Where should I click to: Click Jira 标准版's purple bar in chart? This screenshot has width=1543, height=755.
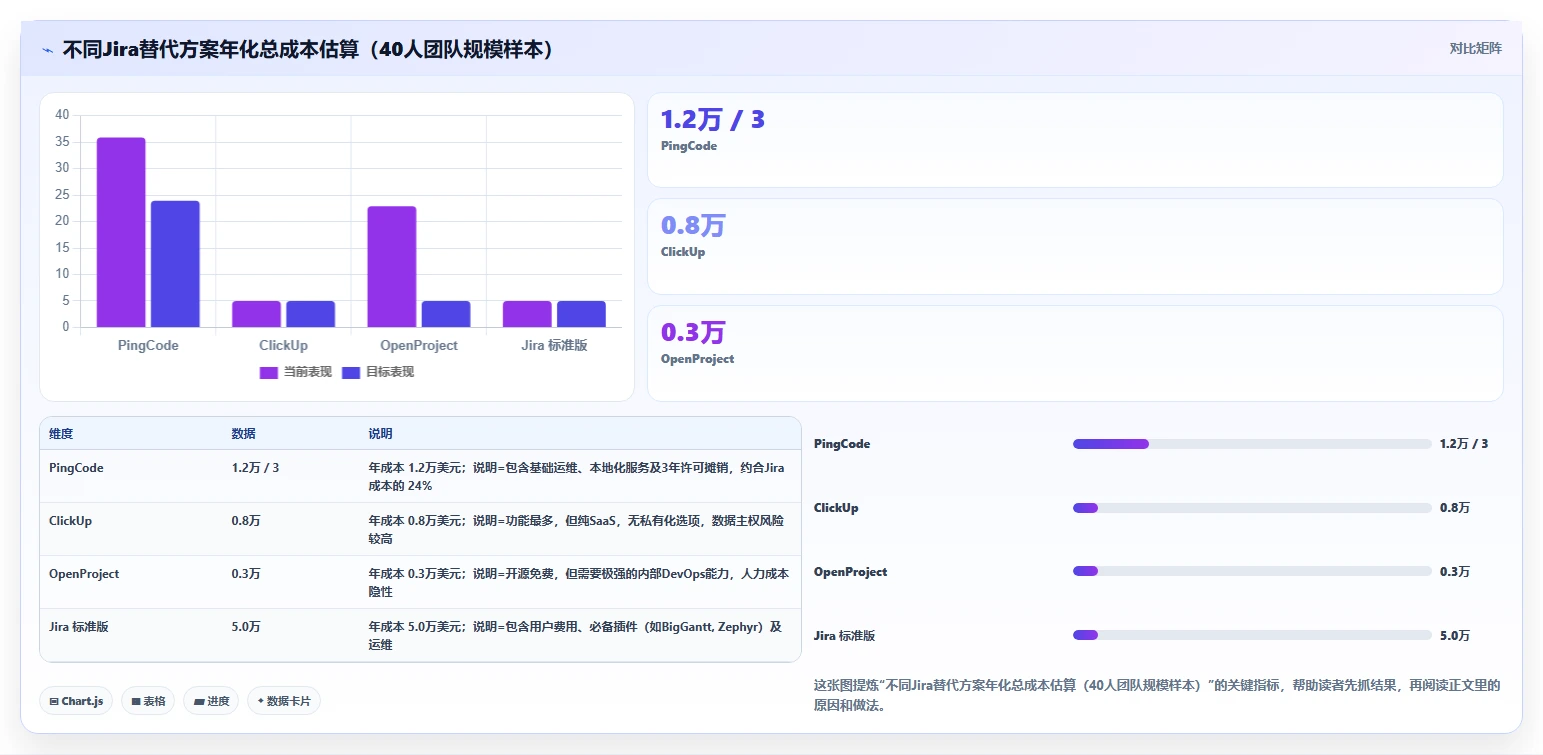coord(527,314)
